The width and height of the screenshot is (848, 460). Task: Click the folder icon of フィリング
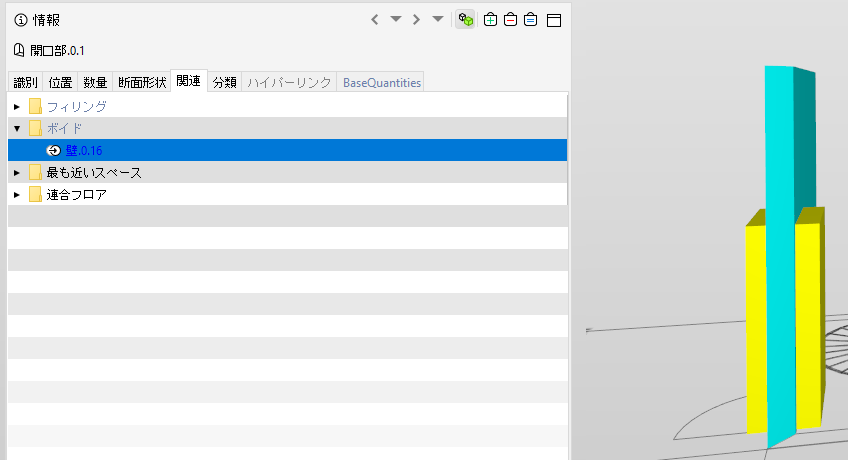coord(35,106)
